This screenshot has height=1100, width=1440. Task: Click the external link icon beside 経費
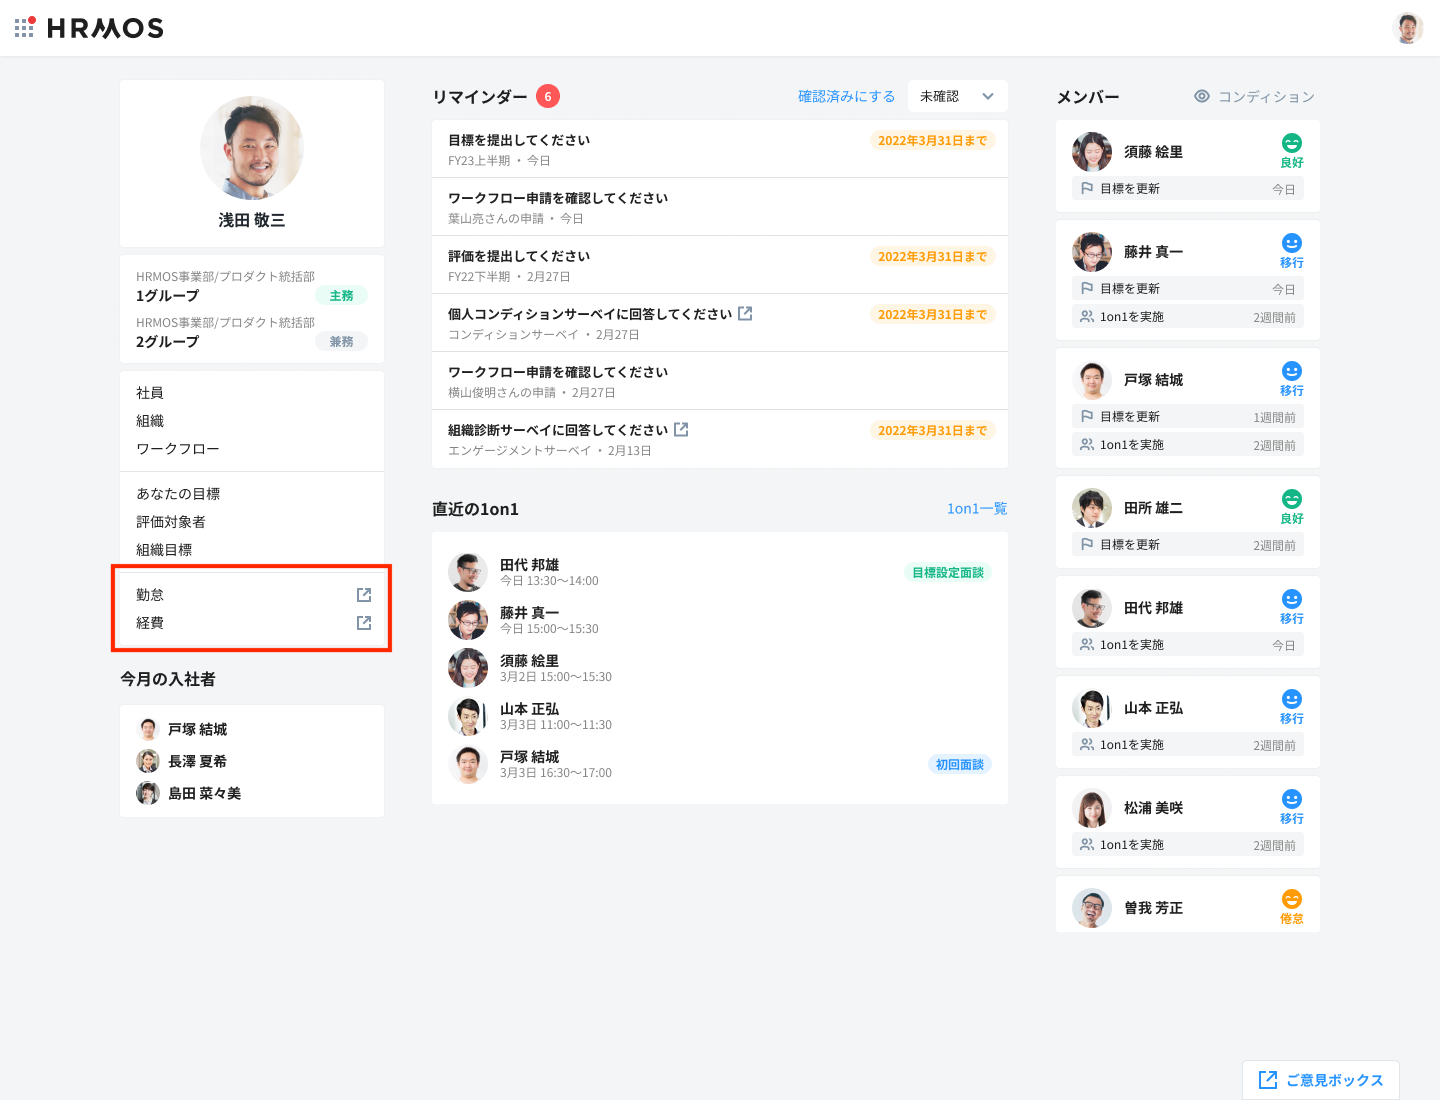coord(364,623)
